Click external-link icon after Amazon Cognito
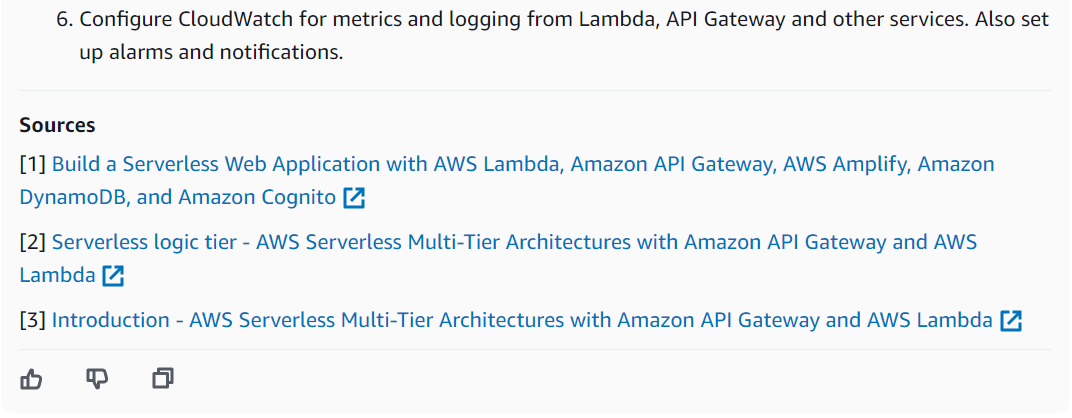The height and width of the screenshot is (418, 1072). (x=354, y=198)
